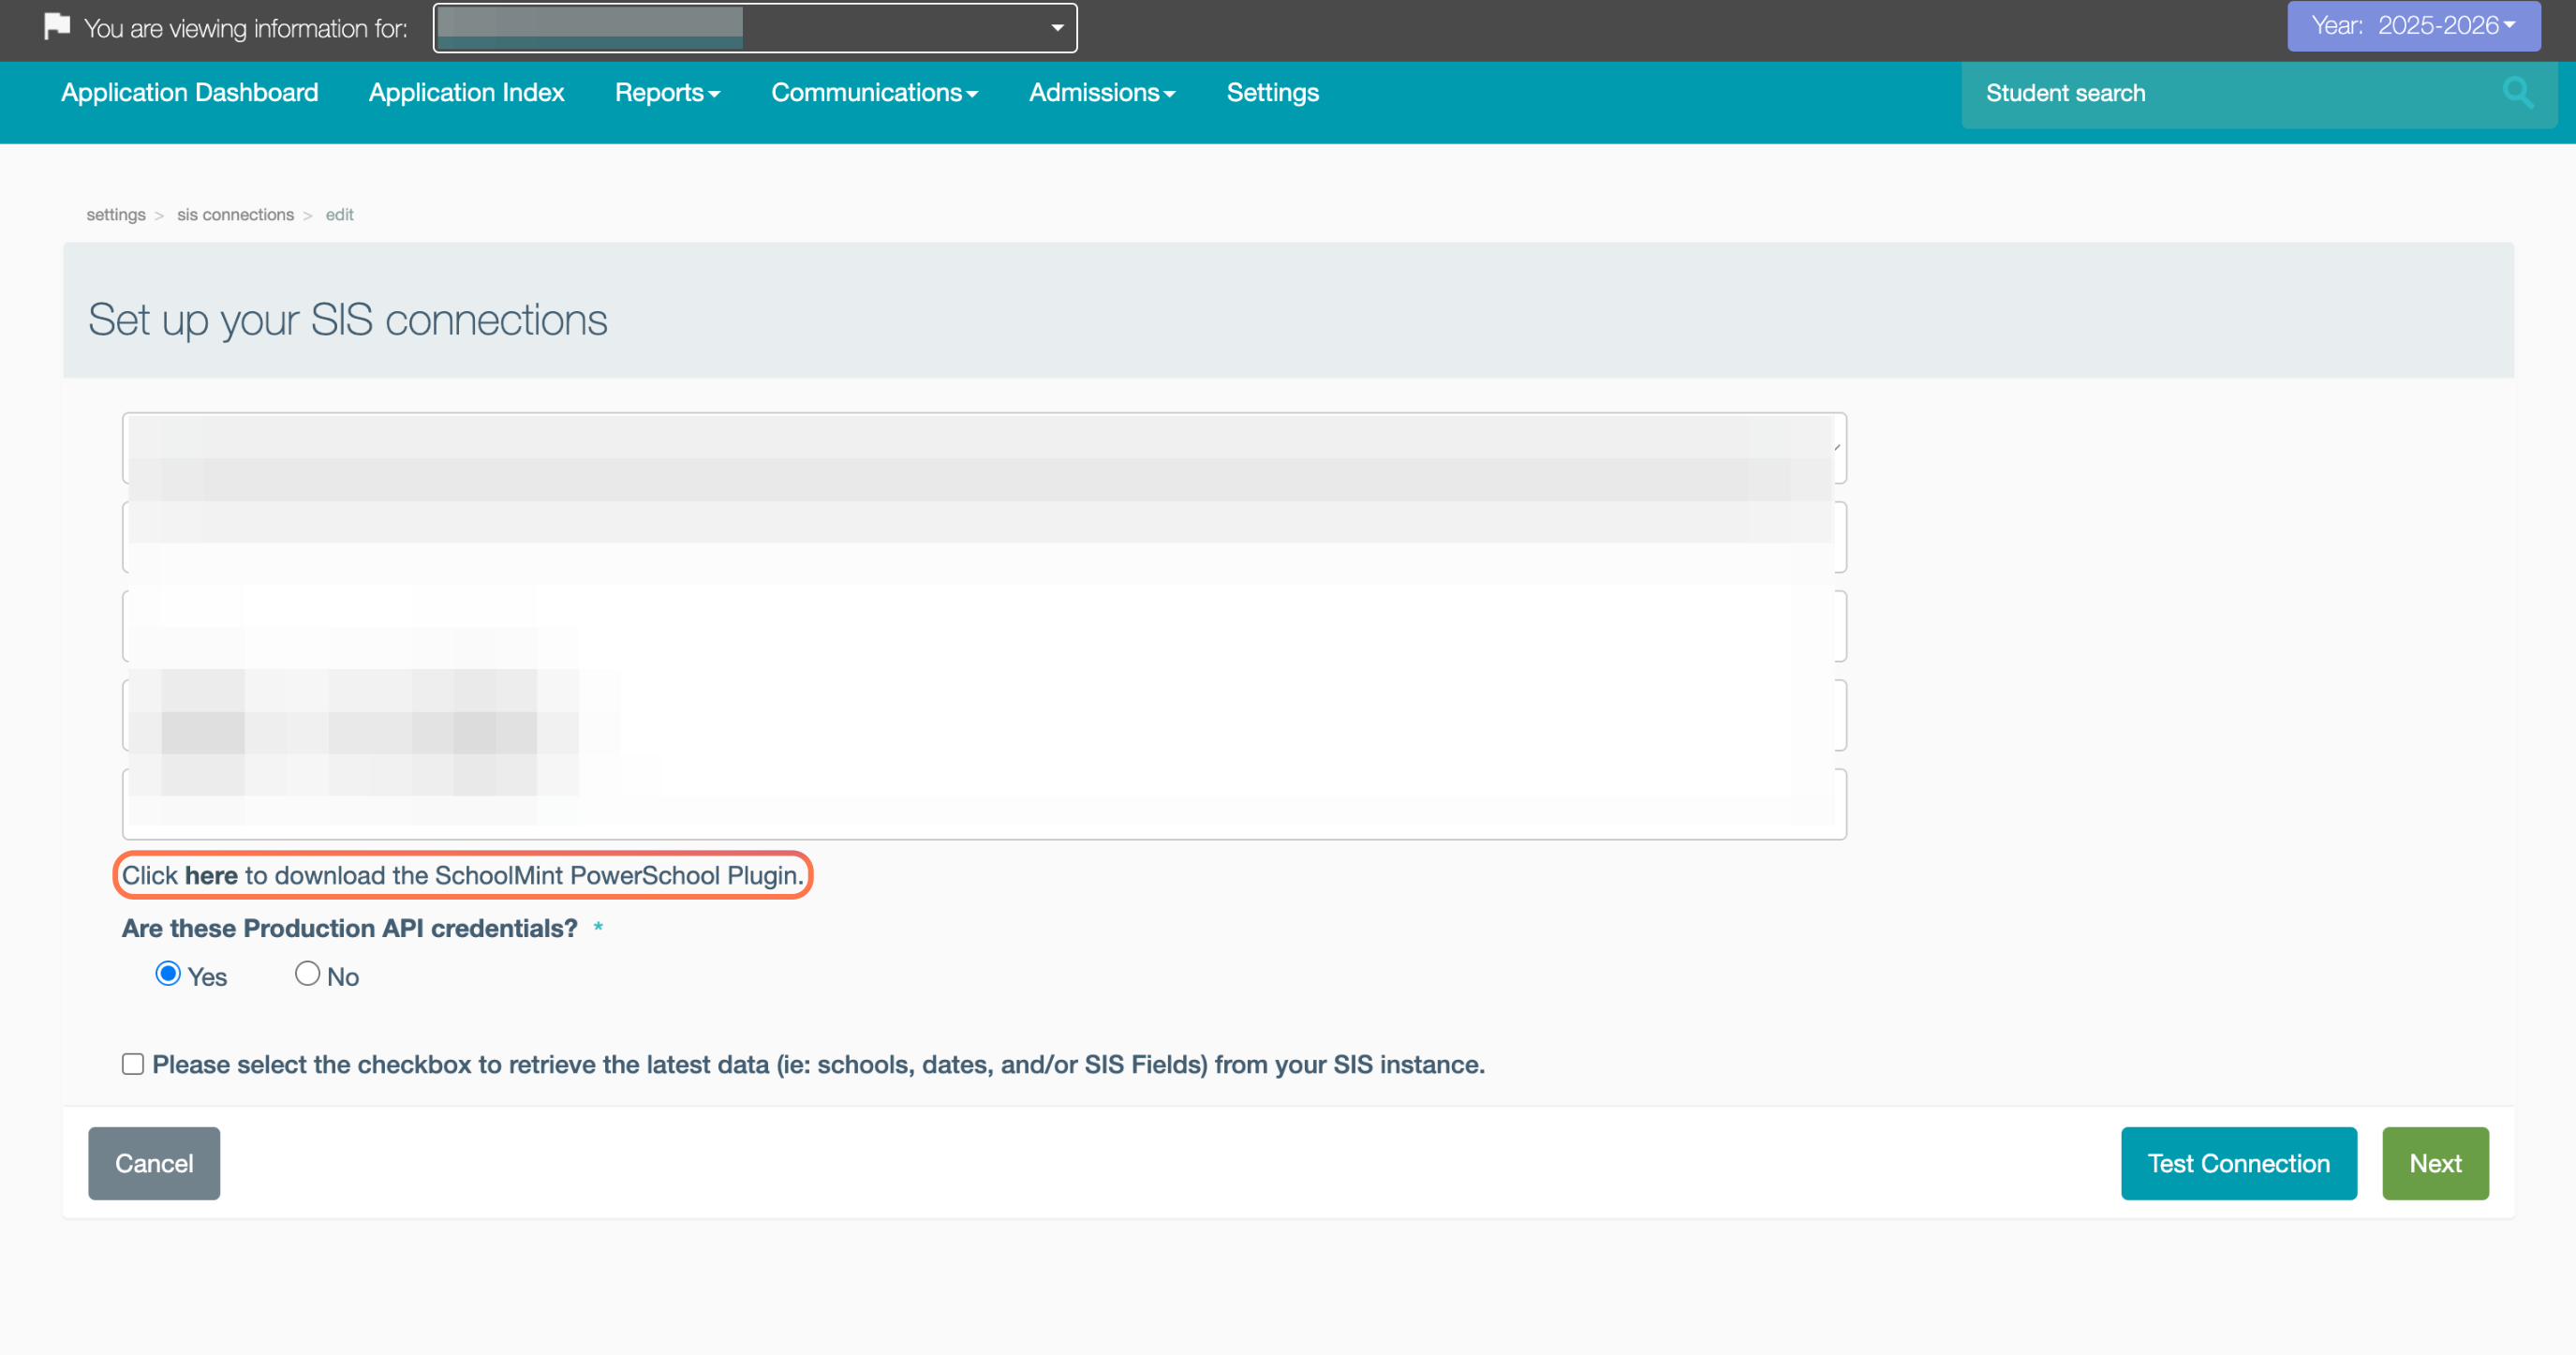Click 'here' to download PowerSchool Plugin
The height and width of the screenshot is (1355, 2576).
(x=211, y=876)
